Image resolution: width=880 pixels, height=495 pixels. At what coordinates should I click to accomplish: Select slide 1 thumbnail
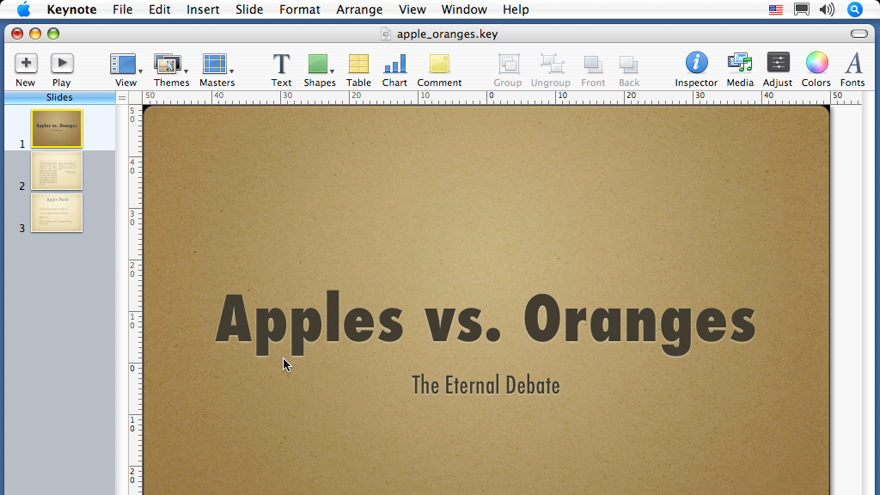57,129
